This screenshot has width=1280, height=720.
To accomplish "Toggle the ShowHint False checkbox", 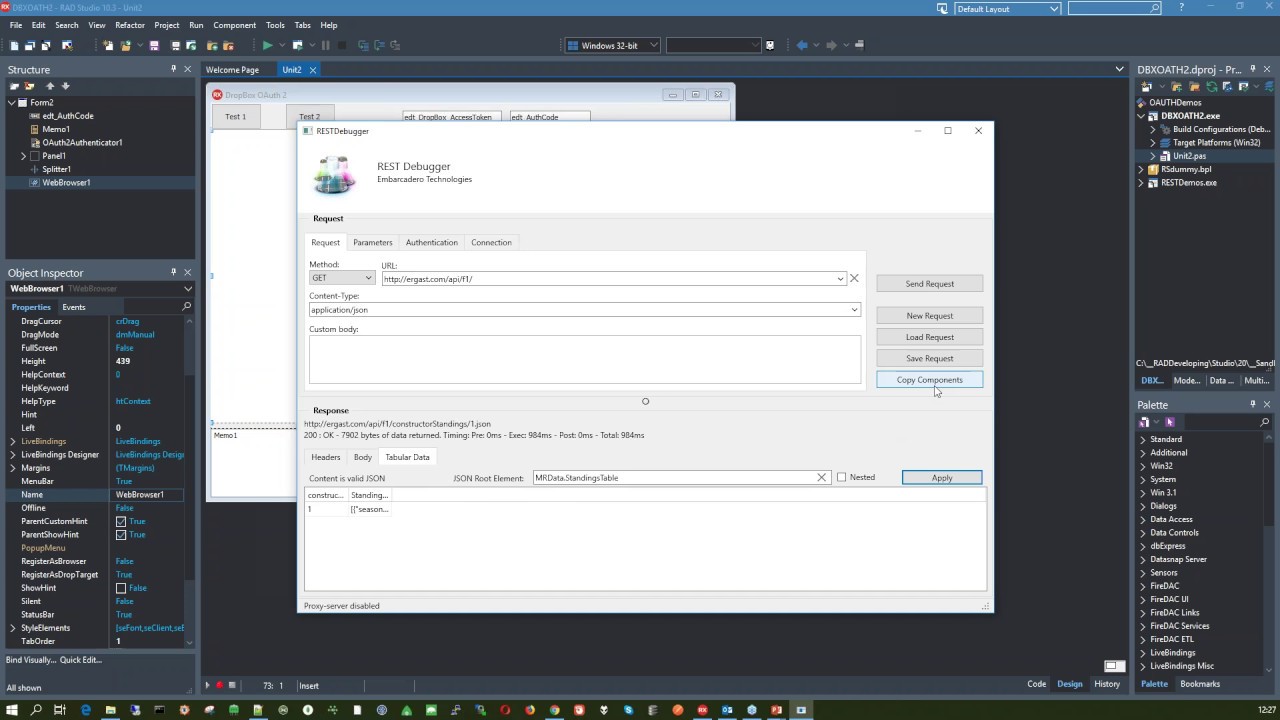I will 121,588.
